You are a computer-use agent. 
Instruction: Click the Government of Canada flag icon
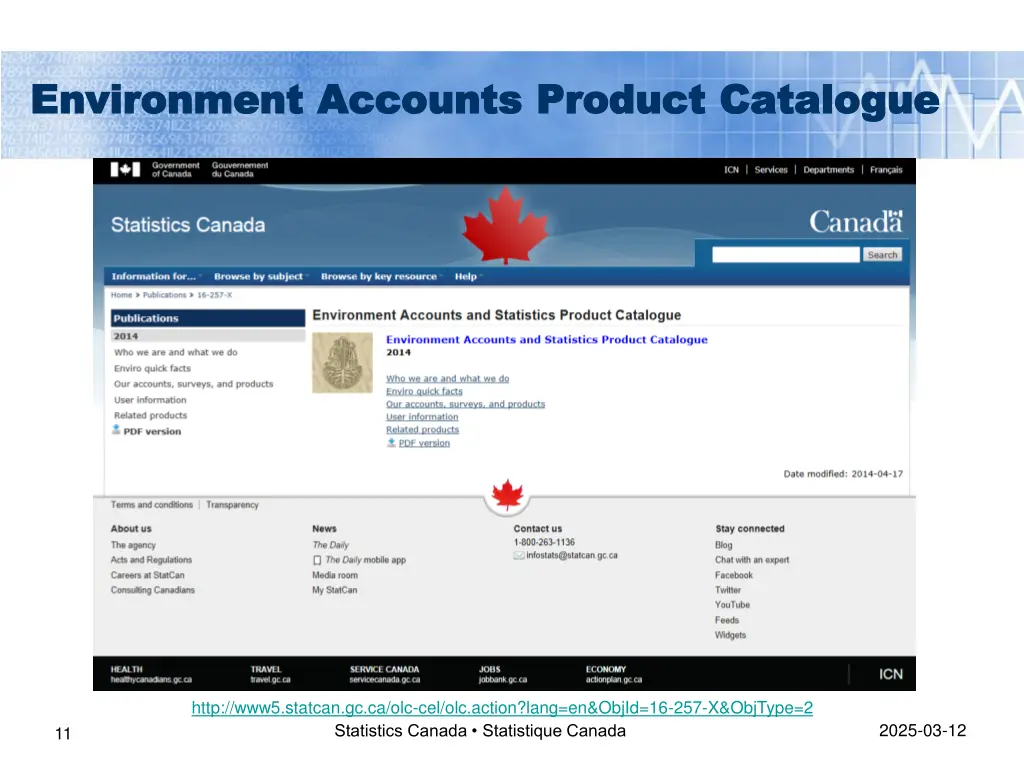(125, 170)
